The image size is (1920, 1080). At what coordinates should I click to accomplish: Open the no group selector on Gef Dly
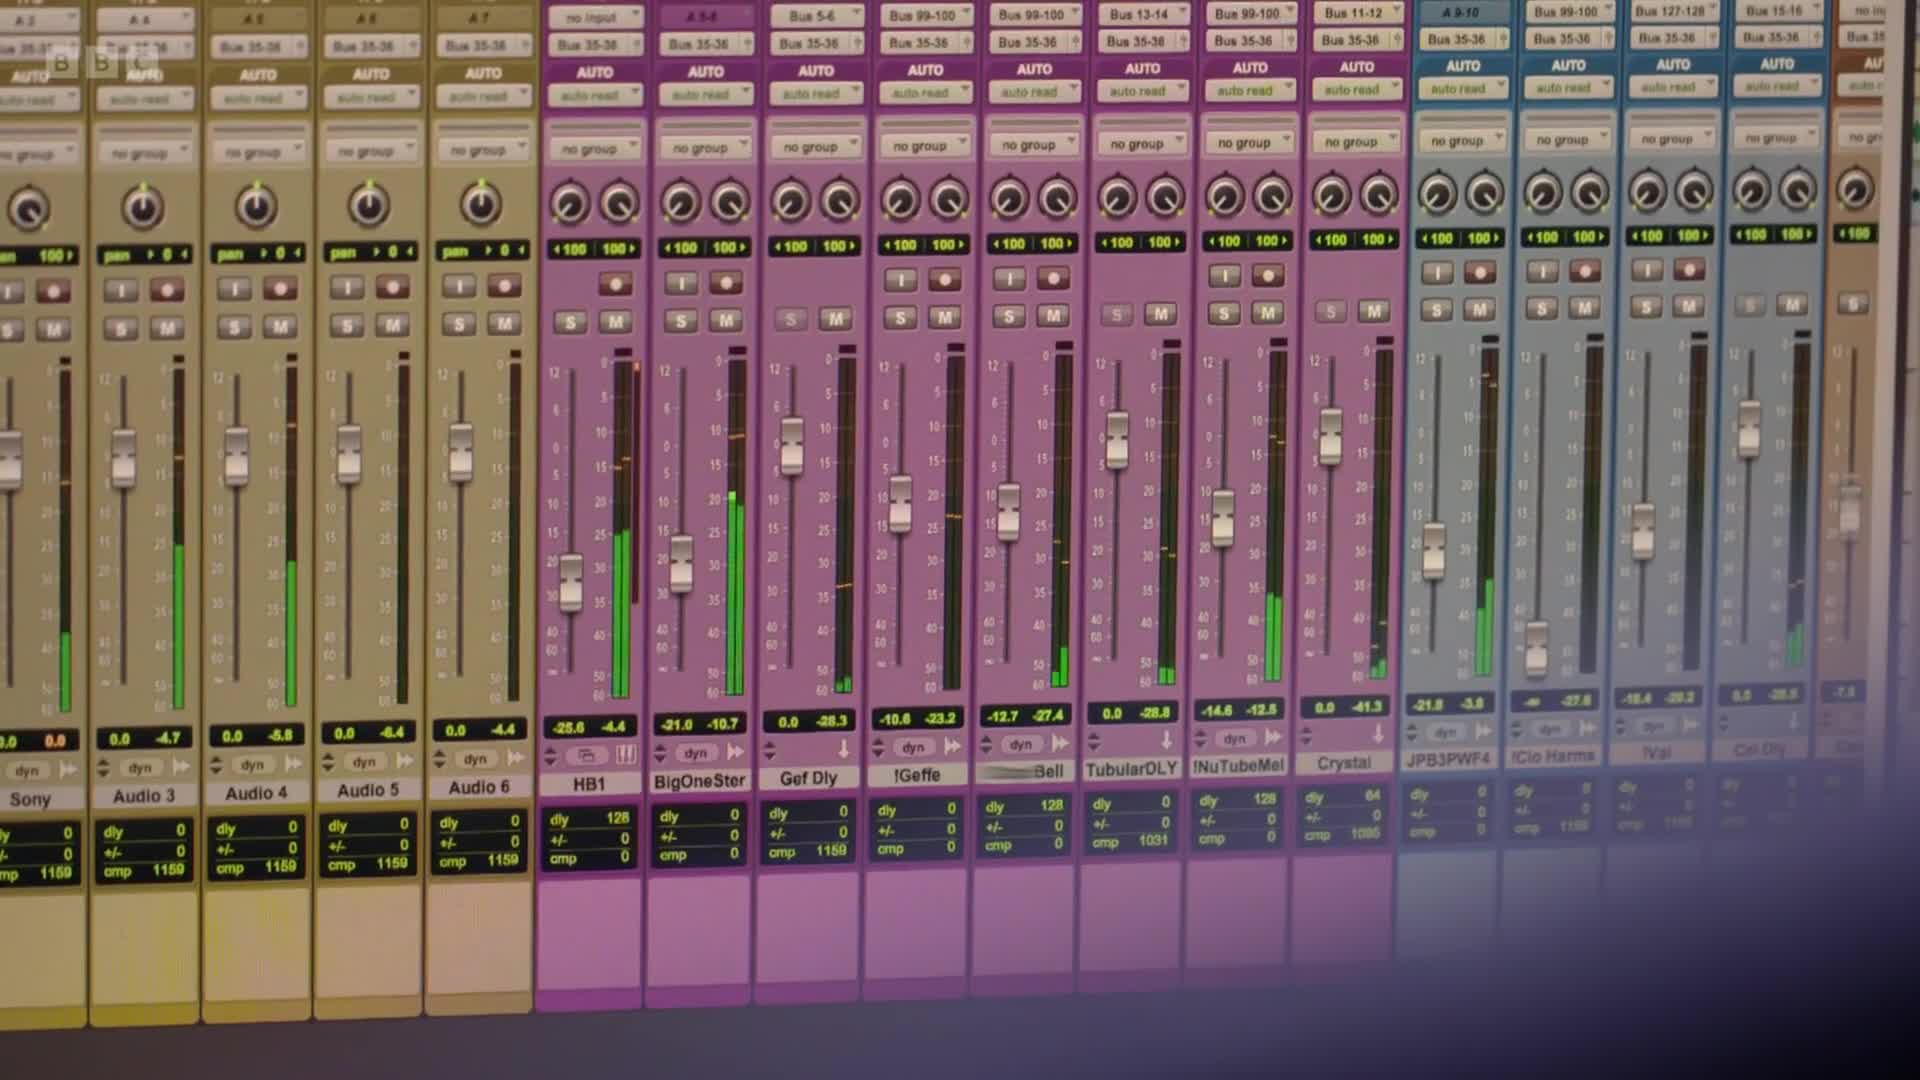click(816, 147)
